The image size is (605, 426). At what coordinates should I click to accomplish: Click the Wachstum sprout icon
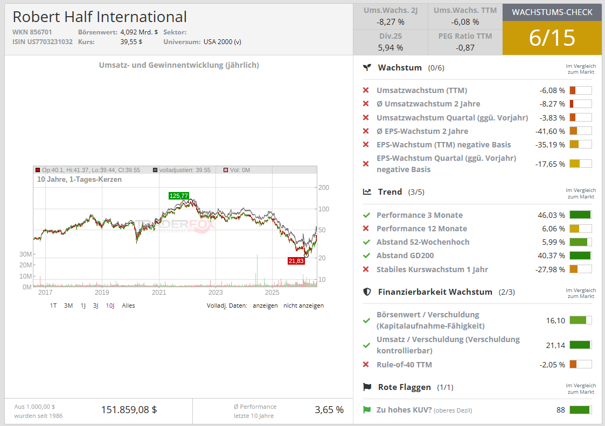[367, 68]
